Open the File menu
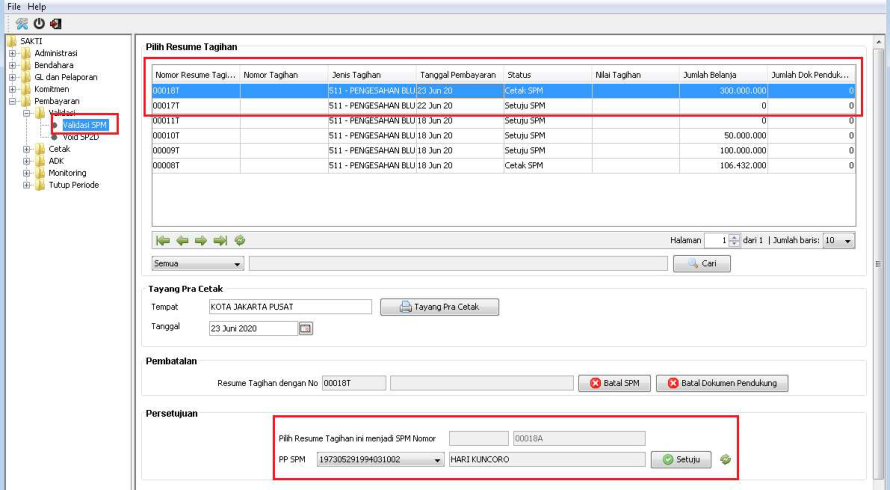 pos(14,6)
